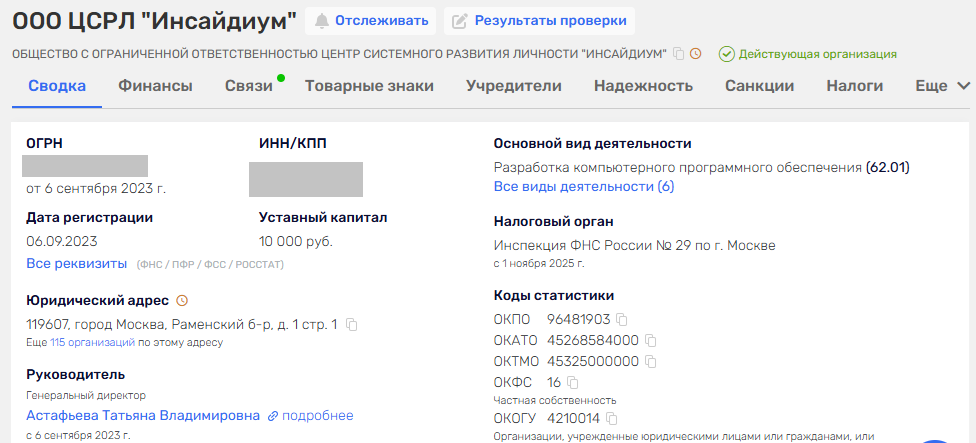This screenshot has width=976, height=443.
Task: Switch to the Сводка tab
Action: pyautogui.click(x=57, y=86)
